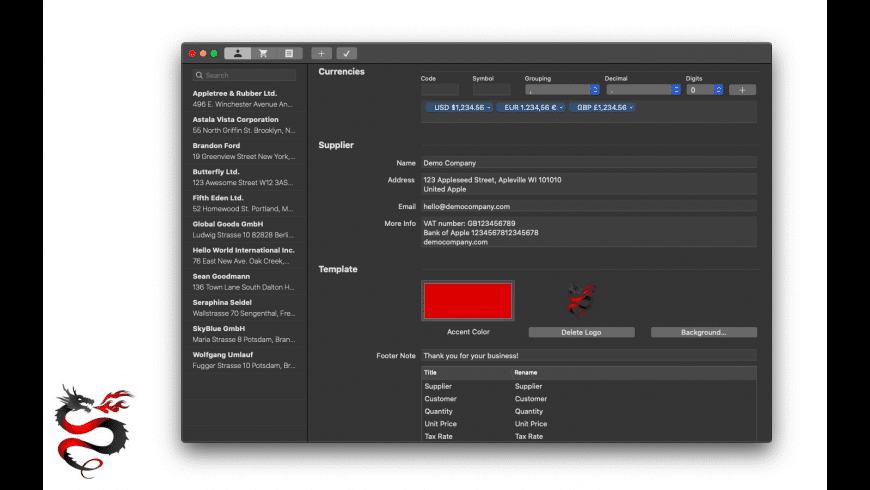Viewport: 870px width, 490px height.
Task: Click the currency Code input field
Action: [440, 90]
